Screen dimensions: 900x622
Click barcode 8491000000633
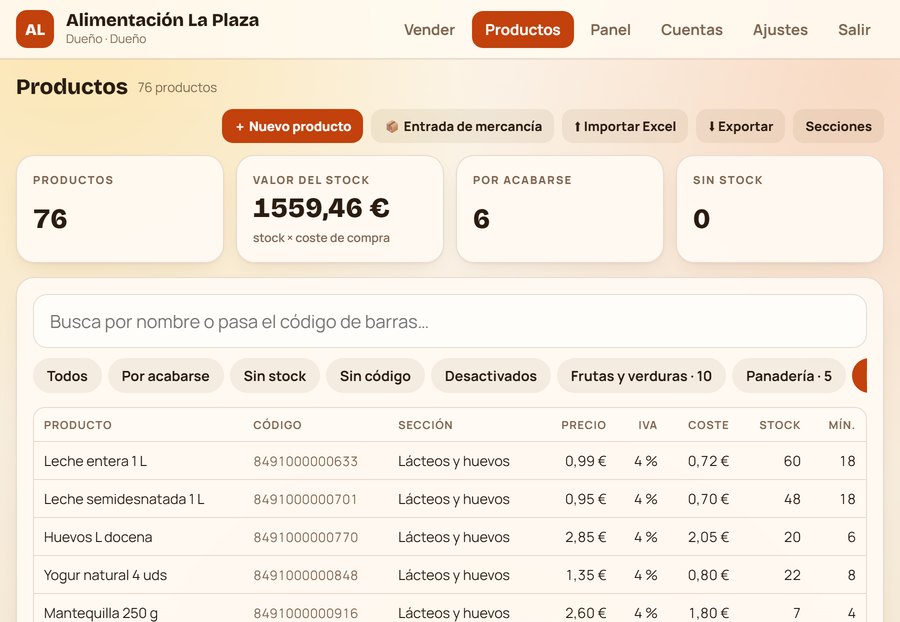[305, 461]
